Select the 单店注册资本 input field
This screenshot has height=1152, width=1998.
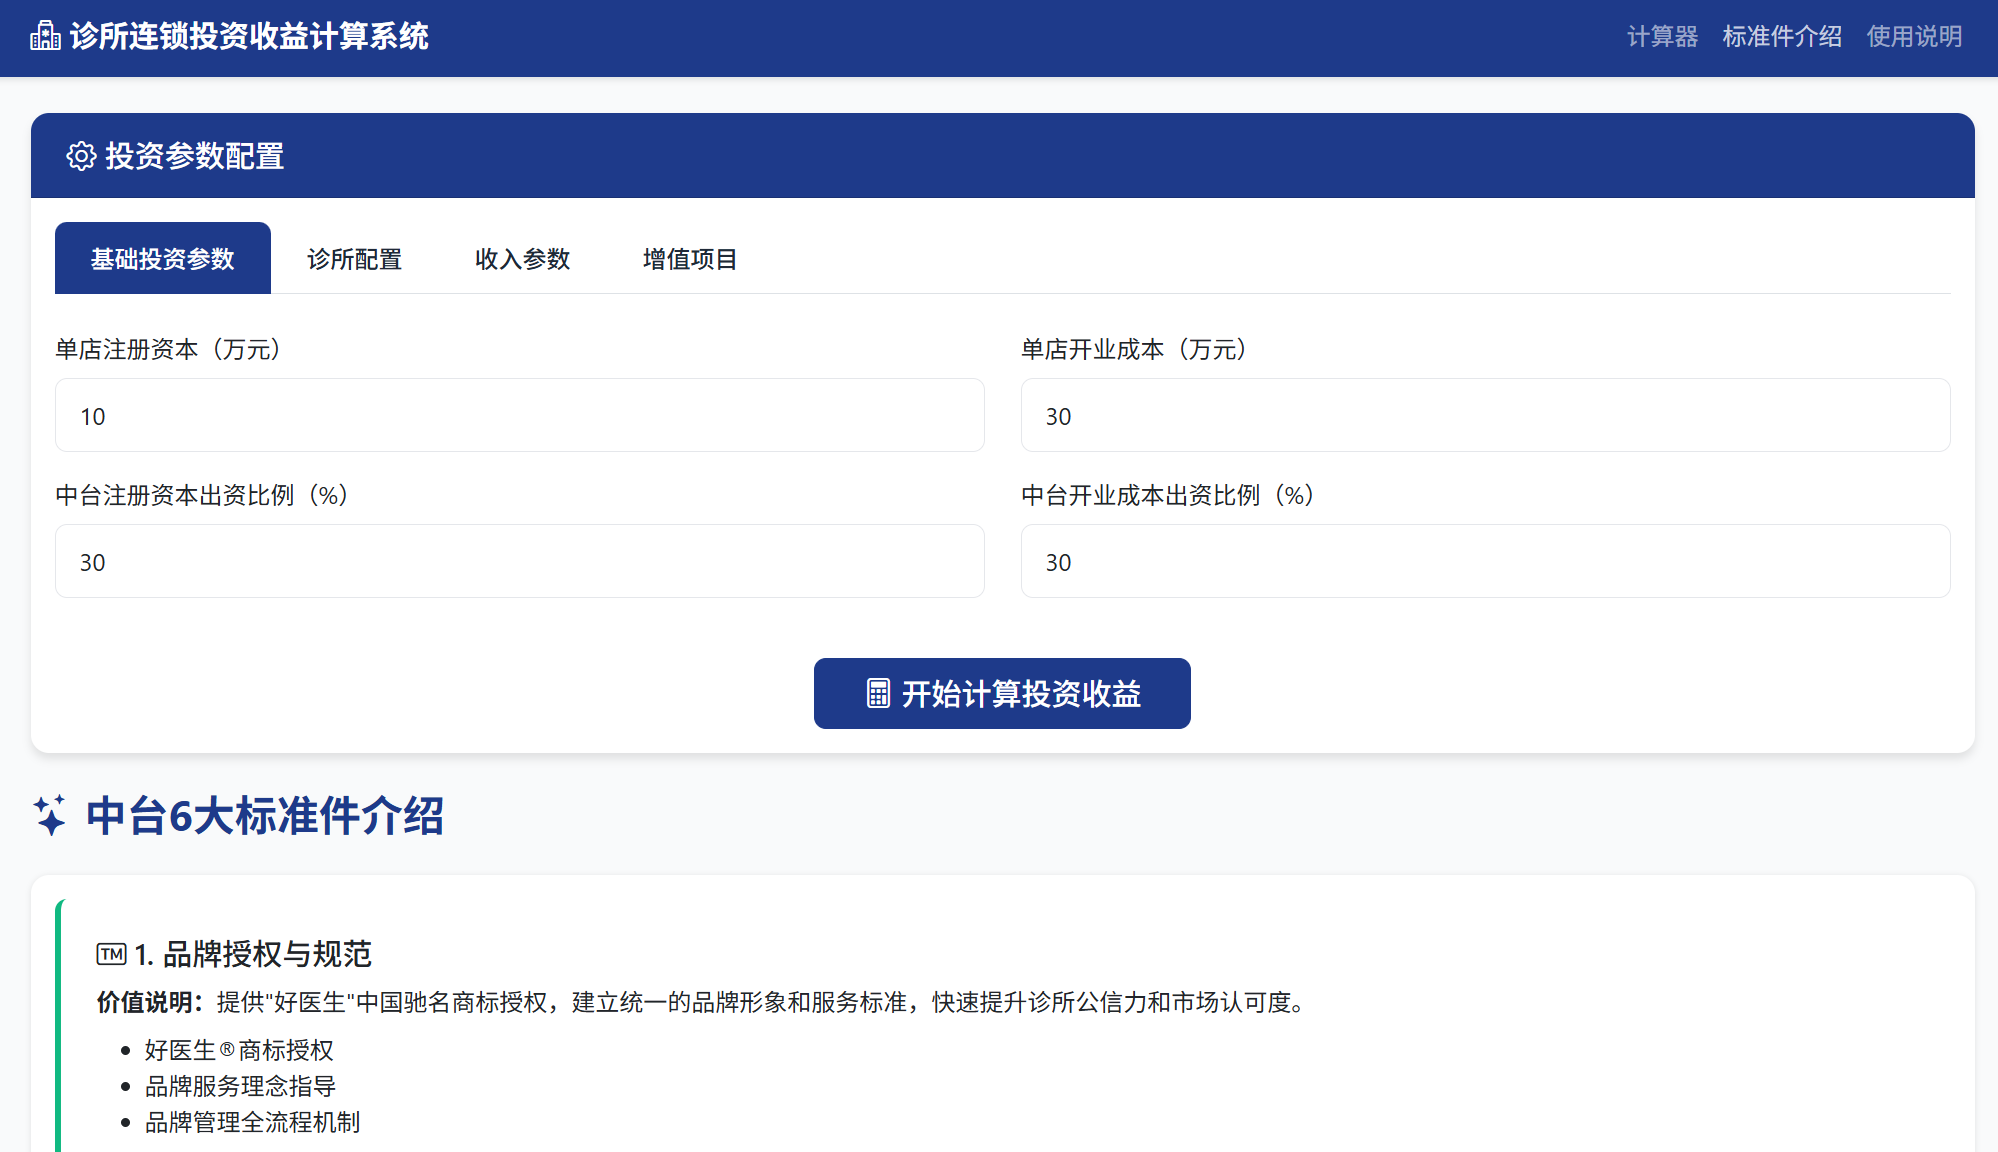(x=518, y=415)
